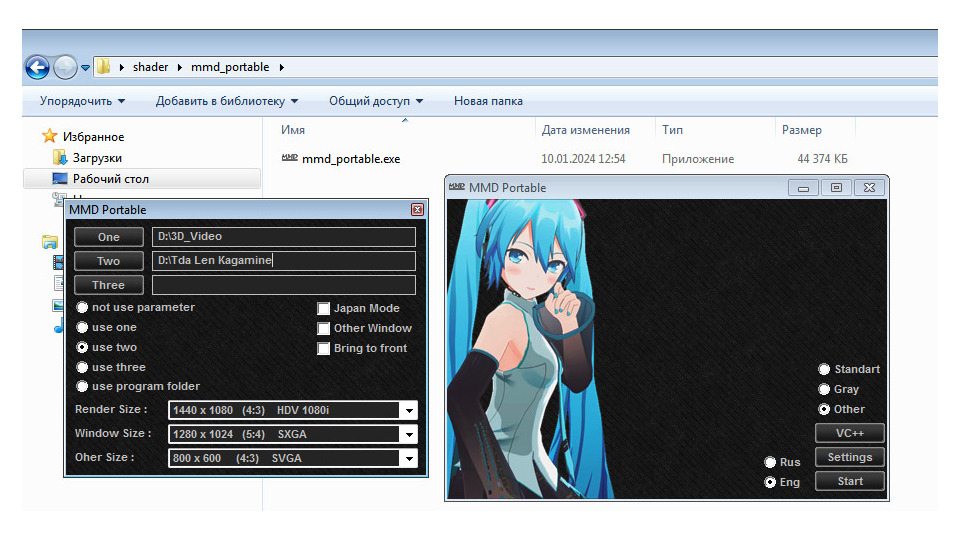Click the 1280 x 1024 Window Size value
This screenshot has height=540, width=960.
284,434
